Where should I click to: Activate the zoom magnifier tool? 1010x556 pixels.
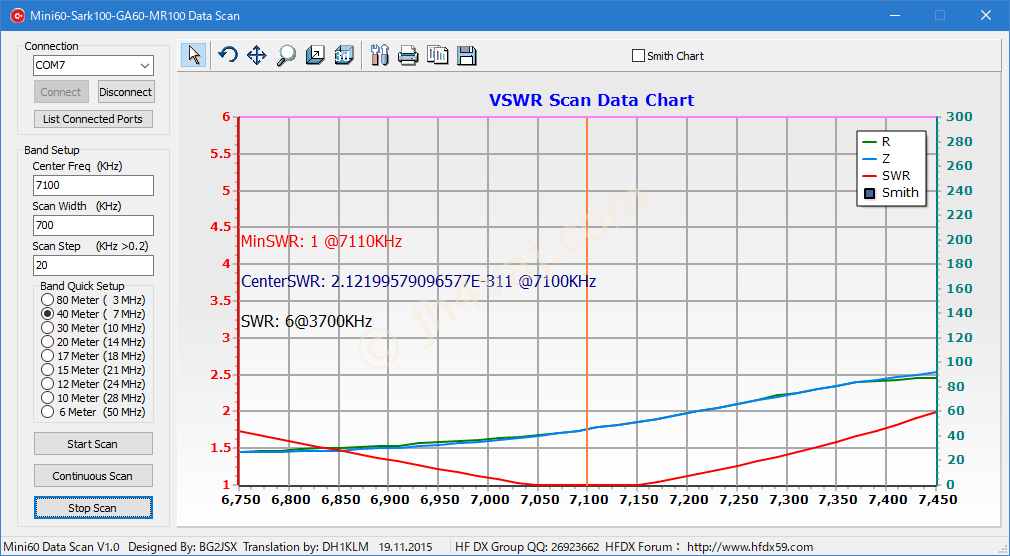coord(285,55)
